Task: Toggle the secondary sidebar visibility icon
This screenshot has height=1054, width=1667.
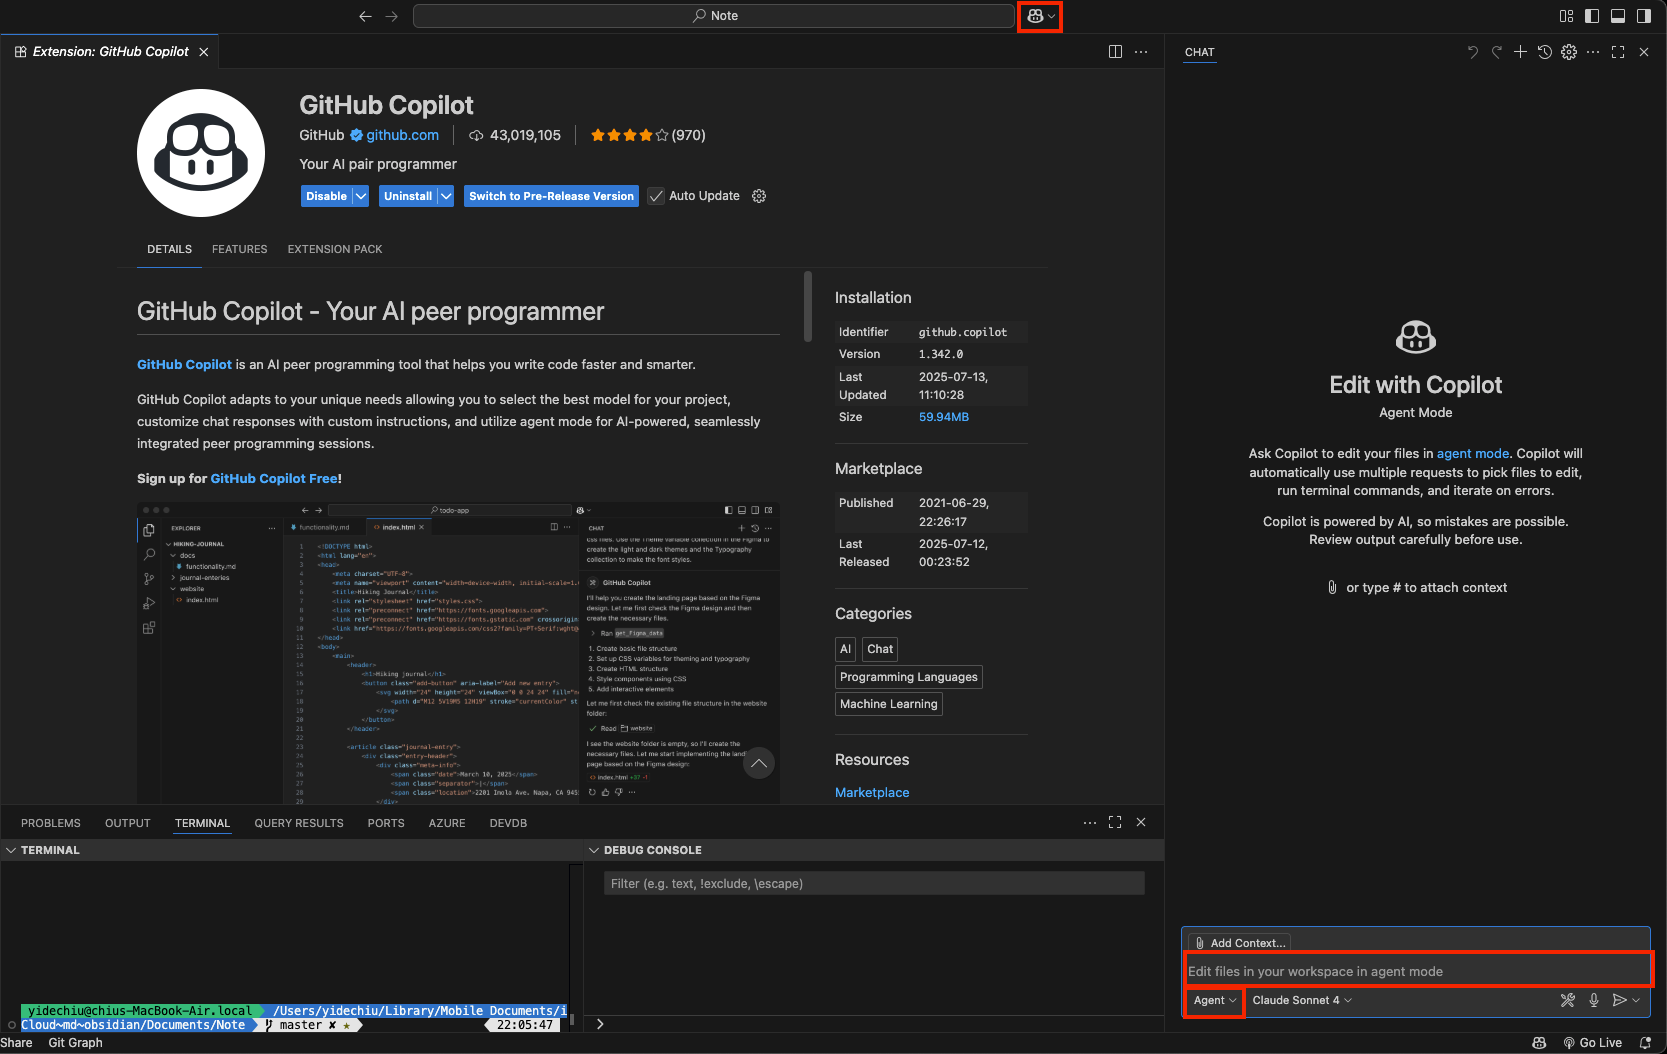Action: [x=1644, y=16]
